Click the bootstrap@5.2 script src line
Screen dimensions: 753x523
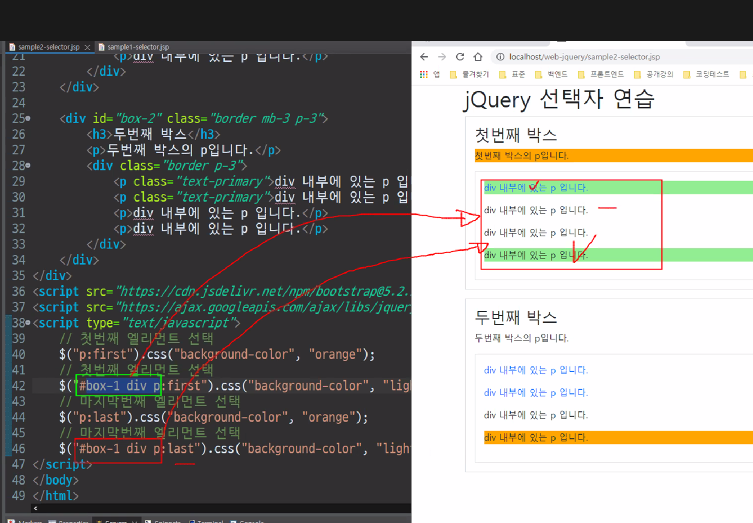pos(221,292)
